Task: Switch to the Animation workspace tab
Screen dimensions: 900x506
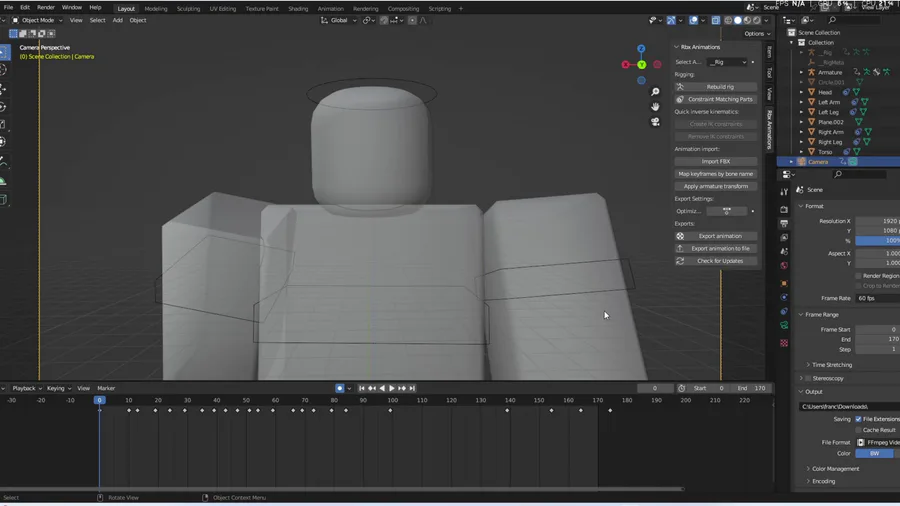Action: click(x=331, y=9)
